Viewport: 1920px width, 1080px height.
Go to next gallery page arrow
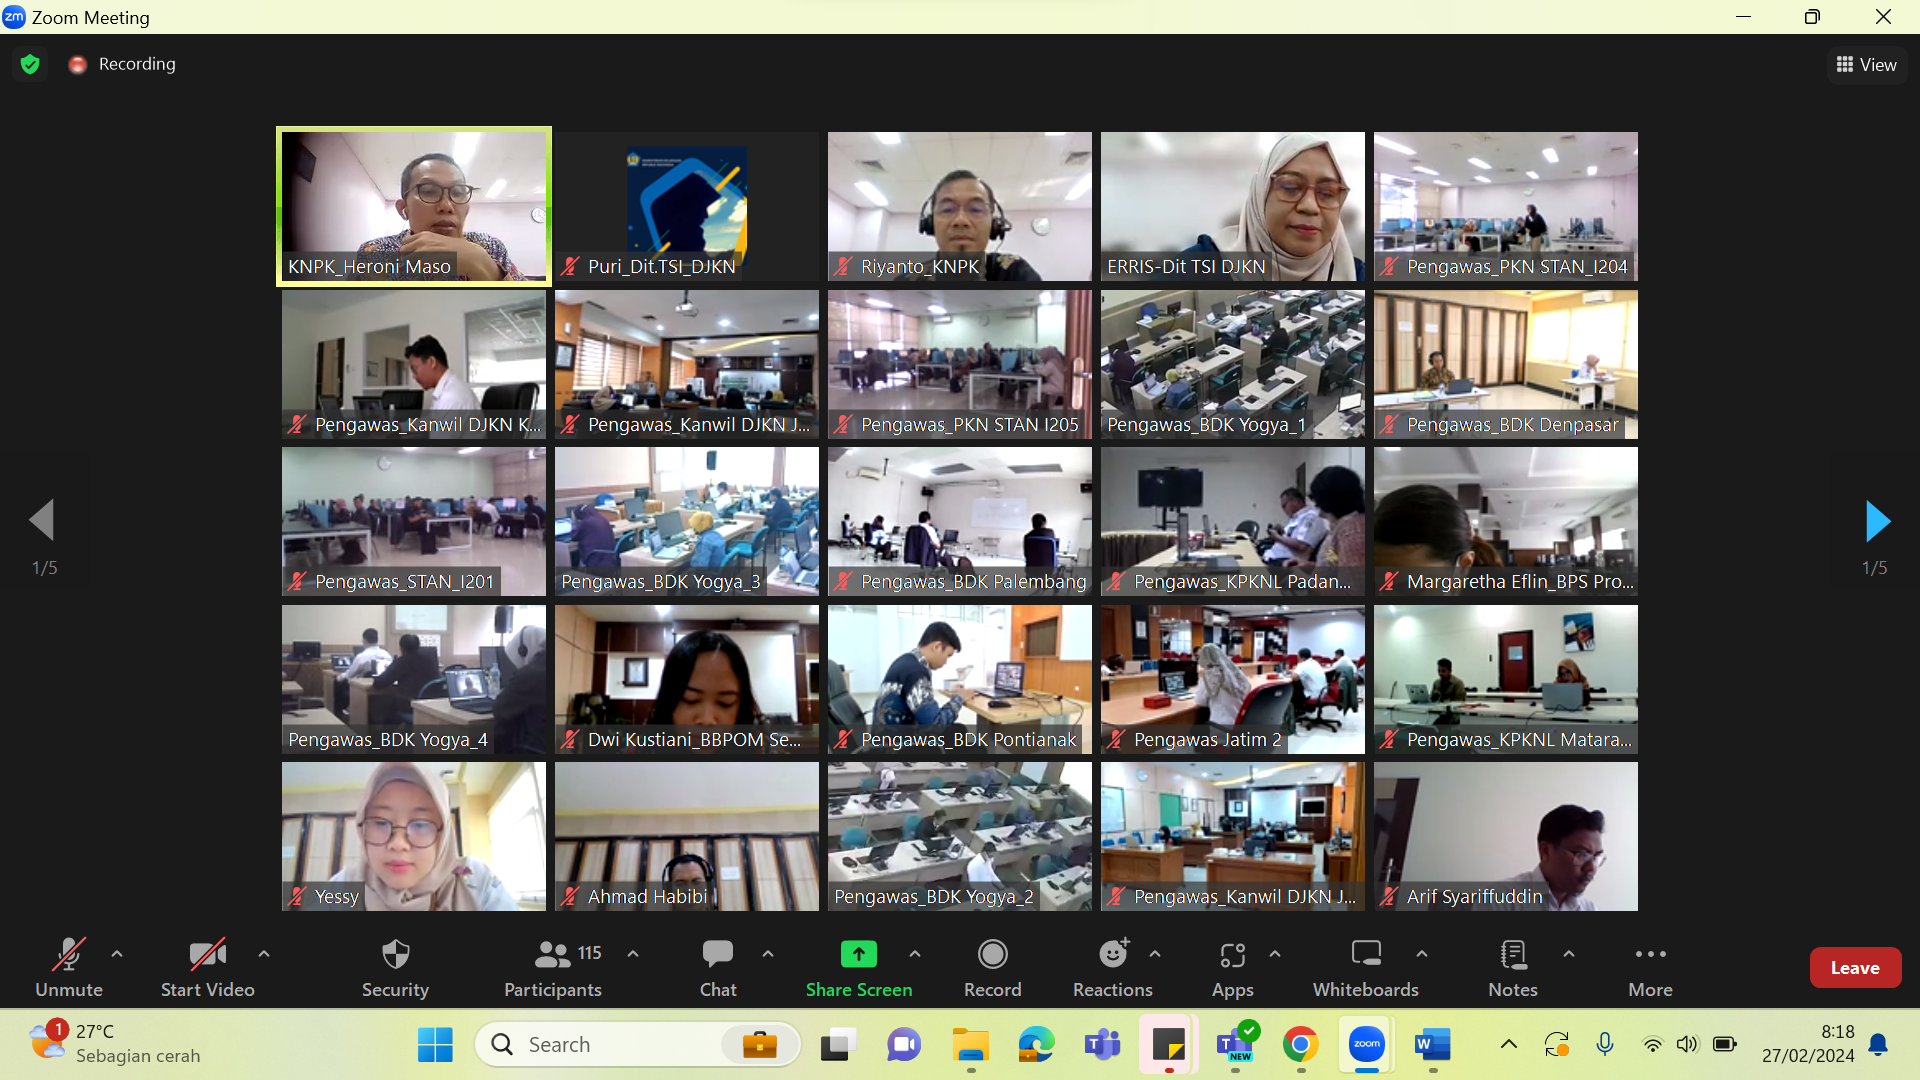pyautogui.click(x=1877, y=521)
